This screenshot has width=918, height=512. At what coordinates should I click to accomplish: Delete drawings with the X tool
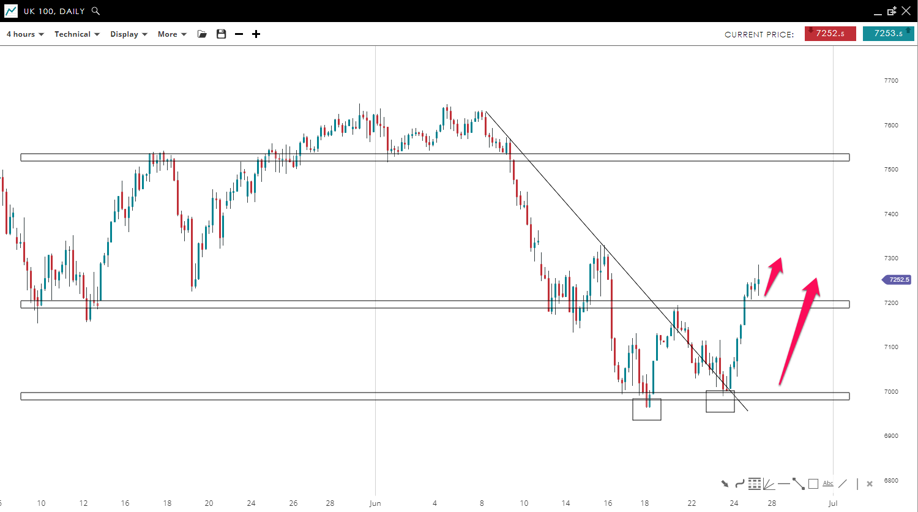click(x=870, y=484)
